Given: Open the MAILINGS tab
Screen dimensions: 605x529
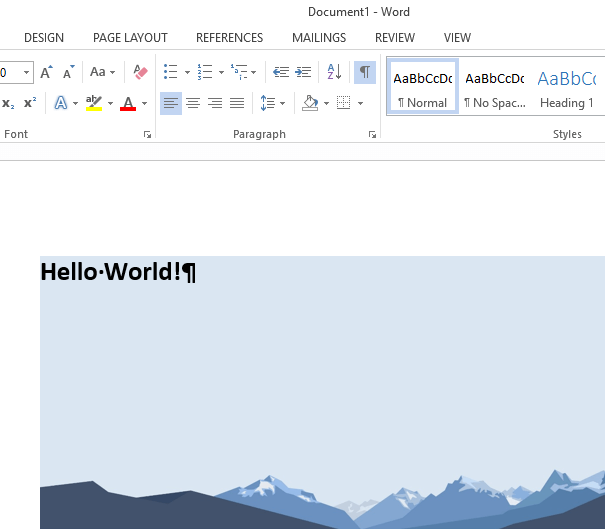Looking at the screenshot, I should (319, 38).
